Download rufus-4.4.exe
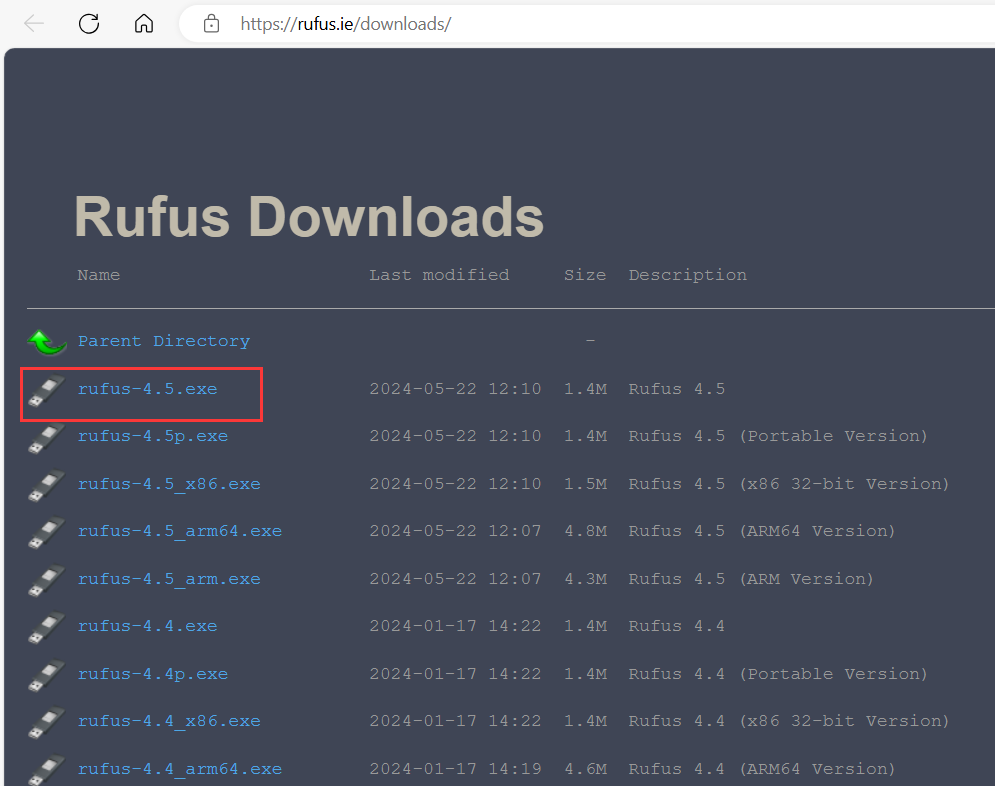This screenshot has width=995, height=786. (147, 626)
